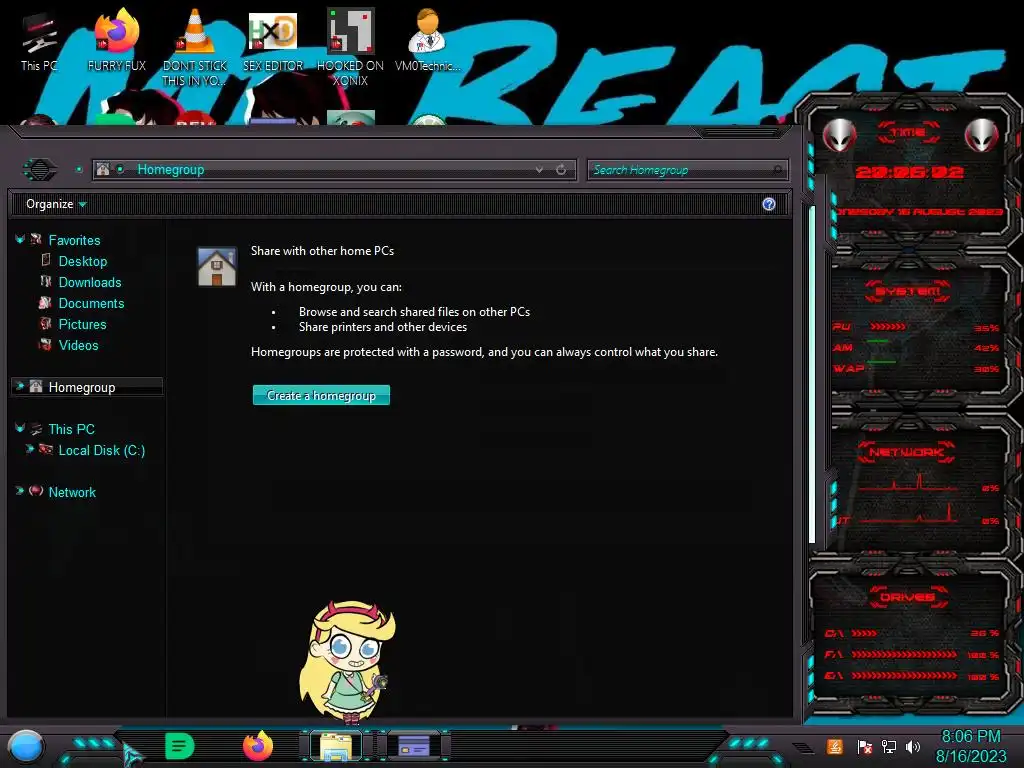Screen dimensions: 1024x768
Task: Open the green notes app in the taskbar
Action: pos(180,746)
